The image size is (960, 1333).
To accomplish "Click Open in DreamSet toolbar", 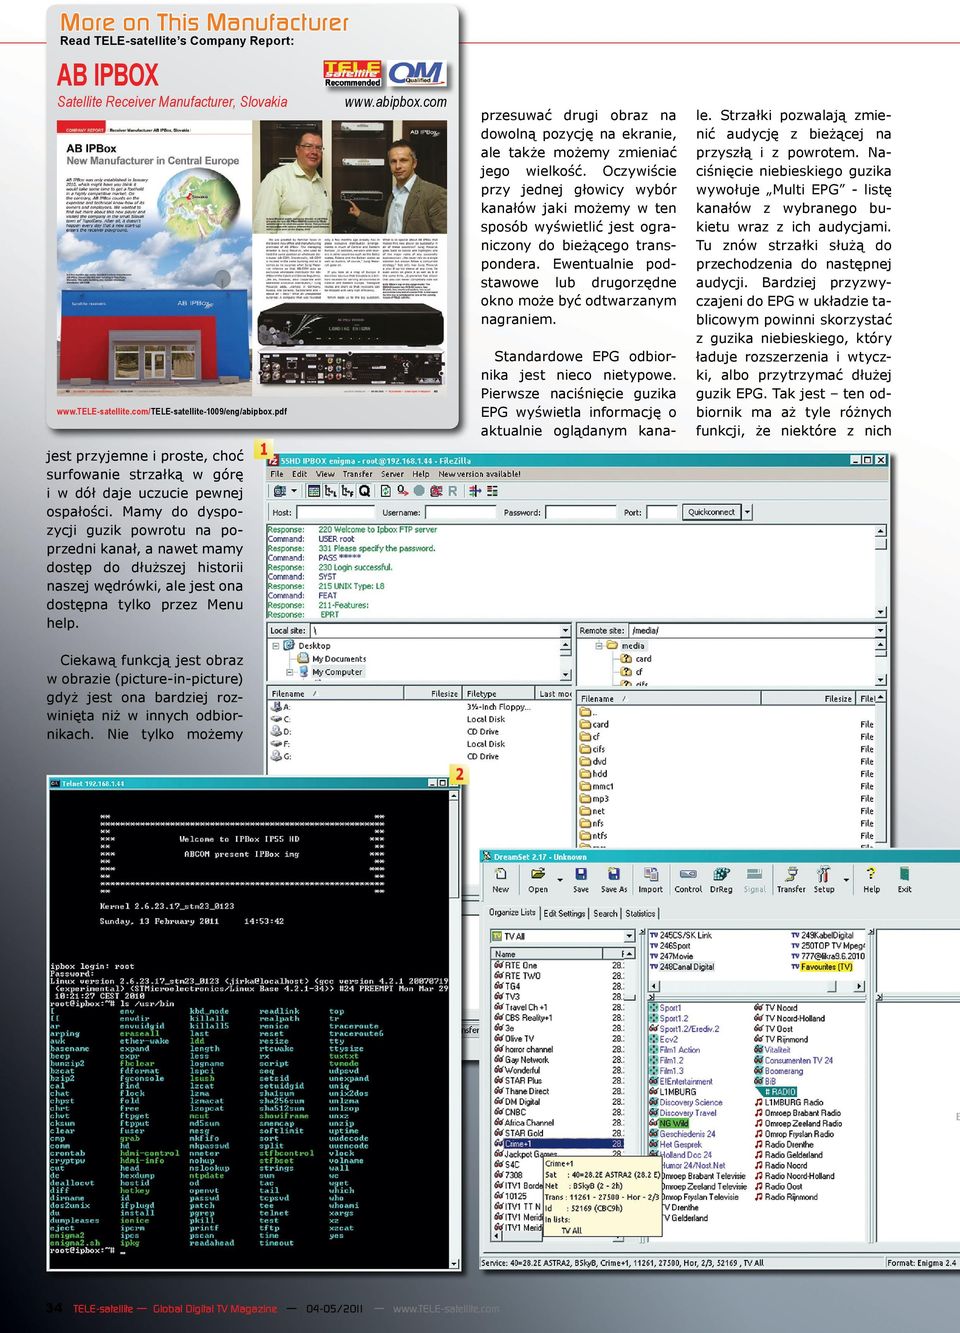I will (538, 880).
